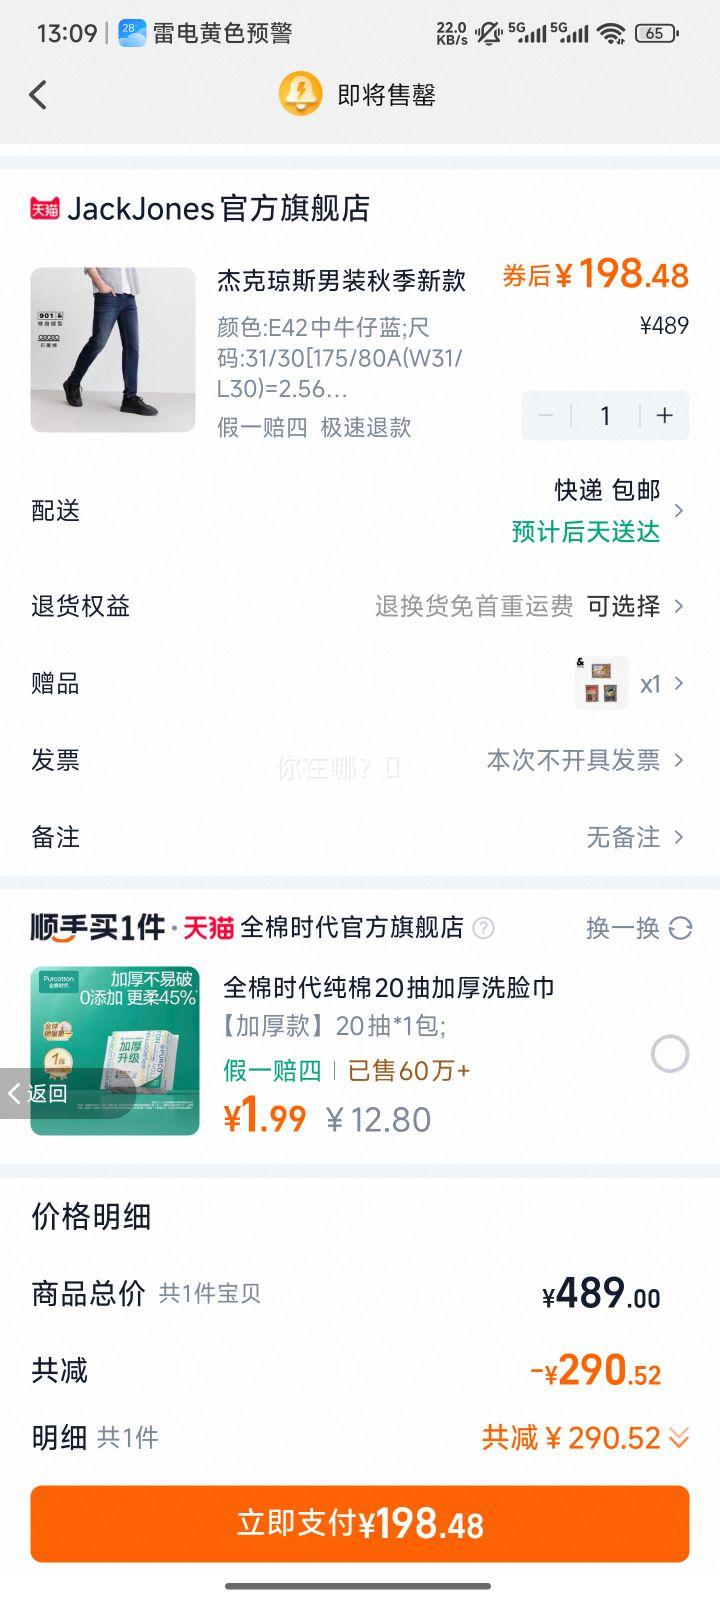The width and height of the screenshot is (720, 1600).
Task: Tap the question mark help icon
Action: pyautogui.click(x=483, y=928)
